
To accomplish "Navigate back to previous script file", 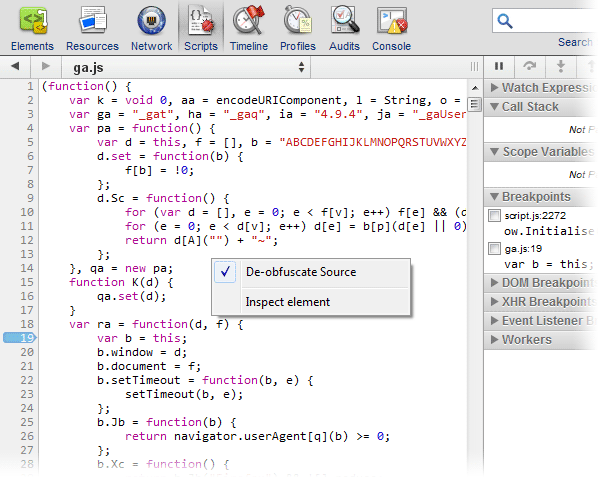I will [x=15, y=66].
